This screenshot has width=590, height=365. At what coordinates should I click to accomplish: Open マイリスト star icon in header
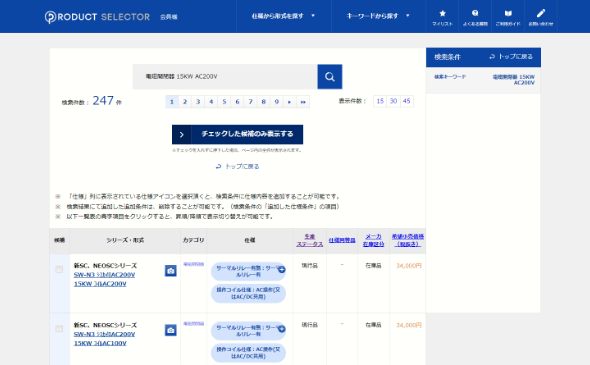pyautogui.click(x=442, y=17)
